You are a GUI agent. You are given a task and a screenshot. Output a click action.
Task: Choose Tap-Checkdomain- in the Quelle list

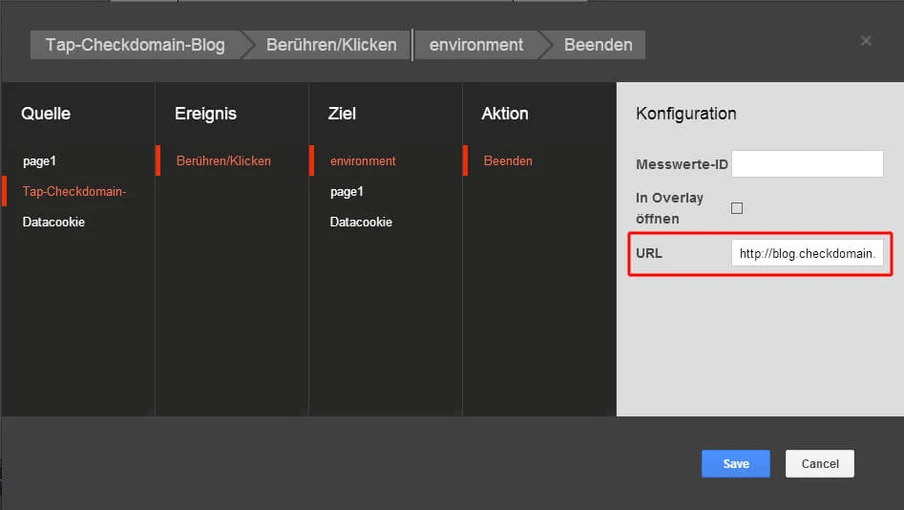click(75, 191)
